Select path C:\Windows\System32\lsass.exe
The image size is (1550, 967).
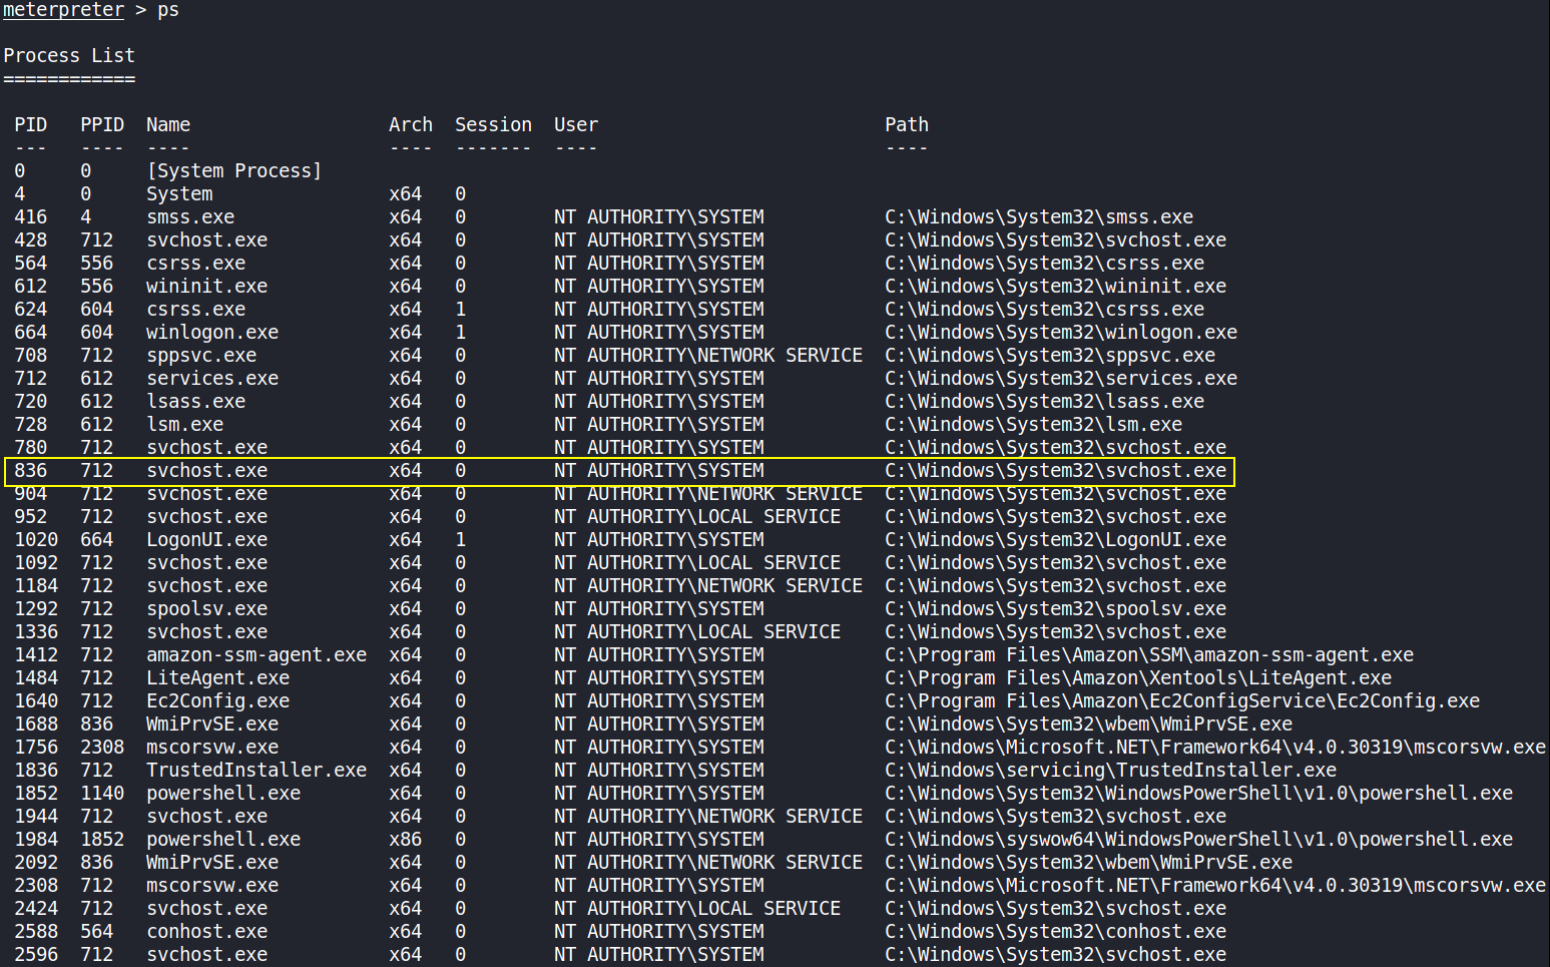(1044, 401)
